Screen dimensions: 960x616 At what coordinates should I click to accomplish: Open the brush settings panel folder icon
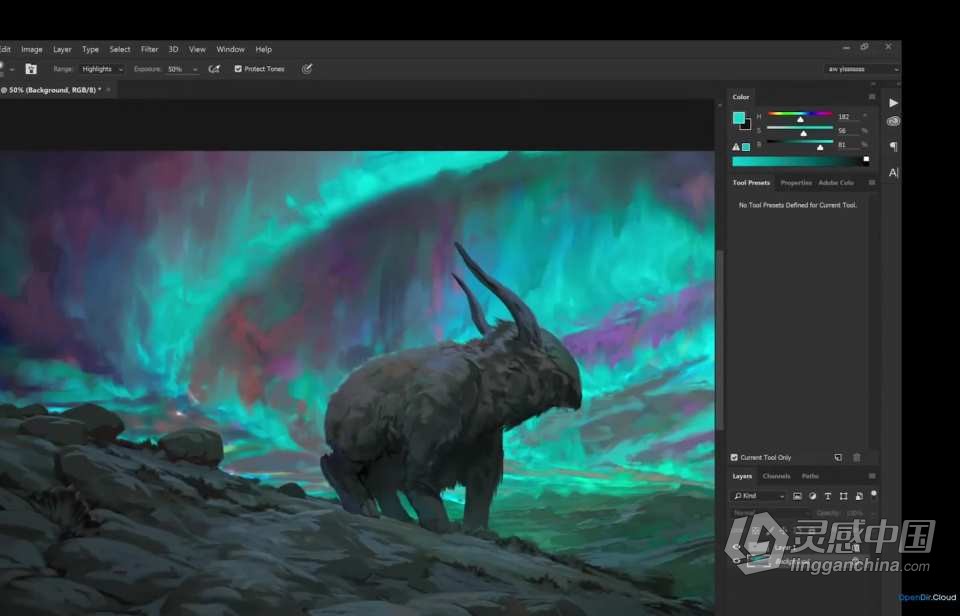click(x=31, y=69)
